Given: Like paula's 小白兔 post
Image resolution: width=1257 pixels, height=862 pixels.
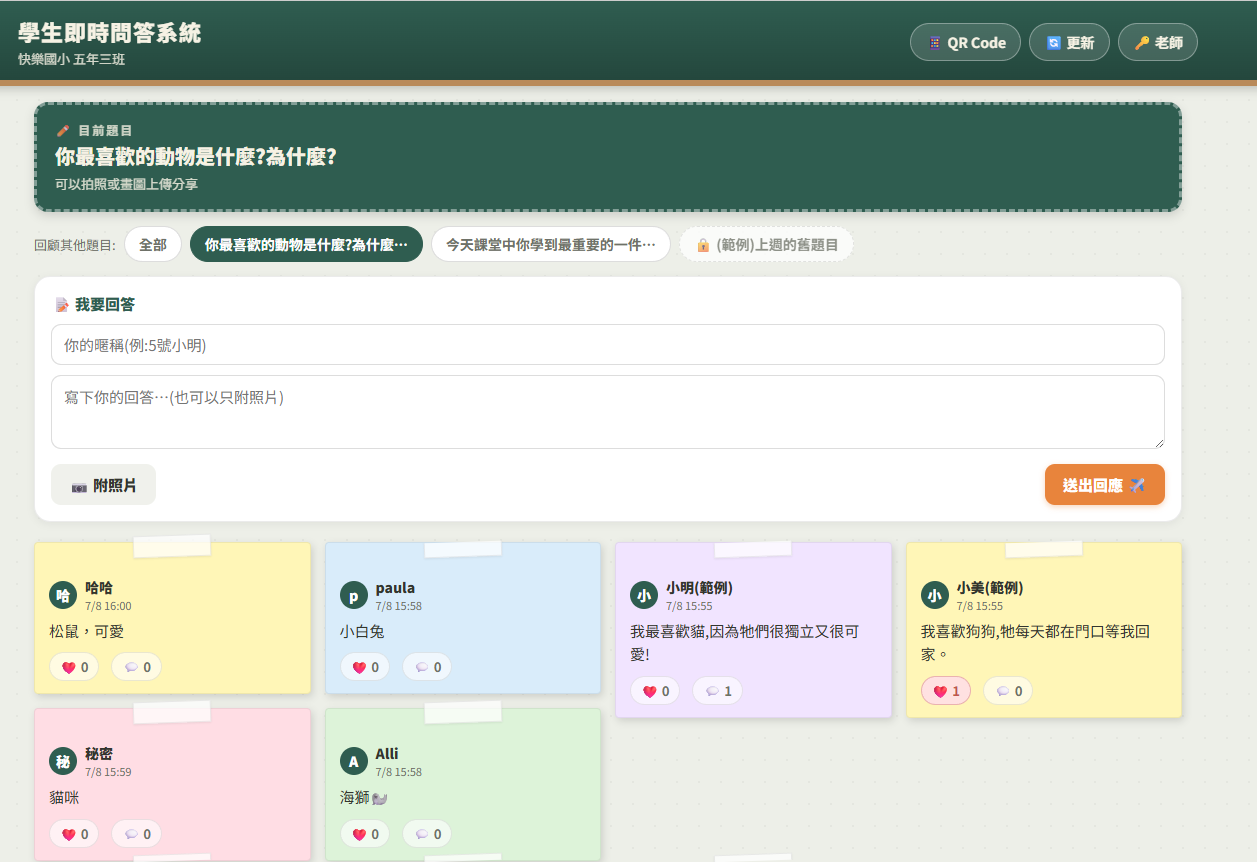Looking at the screenshot, I should click(x=365, y=667).
